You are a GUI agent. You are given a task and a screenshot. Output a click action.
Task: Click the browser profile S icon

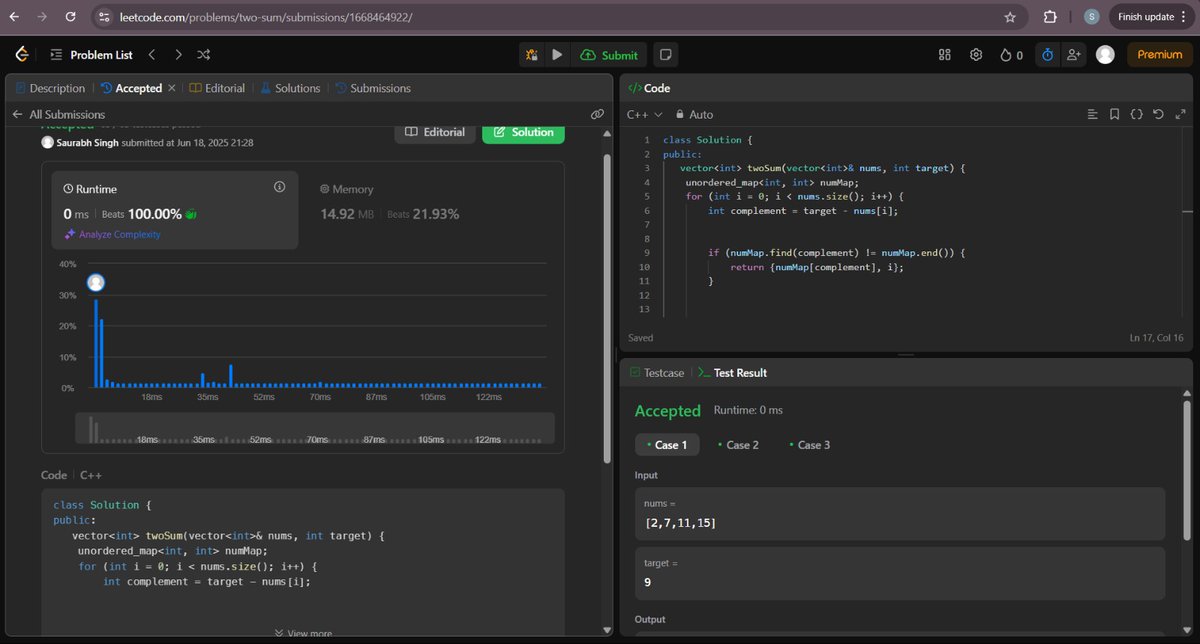click(x=1091, y=16)
